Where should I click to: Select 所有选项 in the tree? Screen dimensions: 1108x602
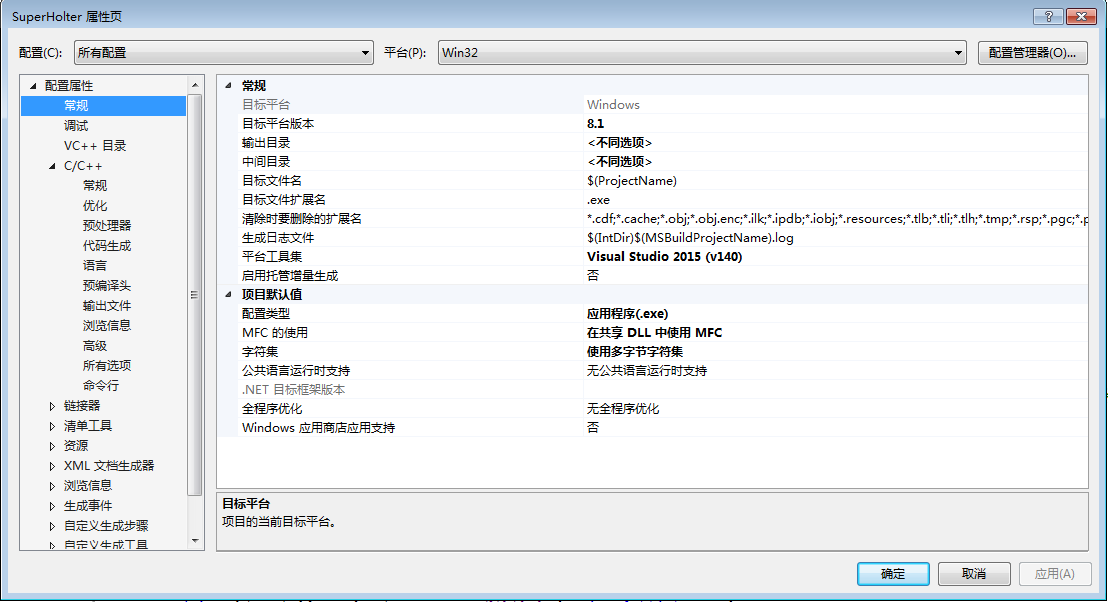tap(107, 366)
